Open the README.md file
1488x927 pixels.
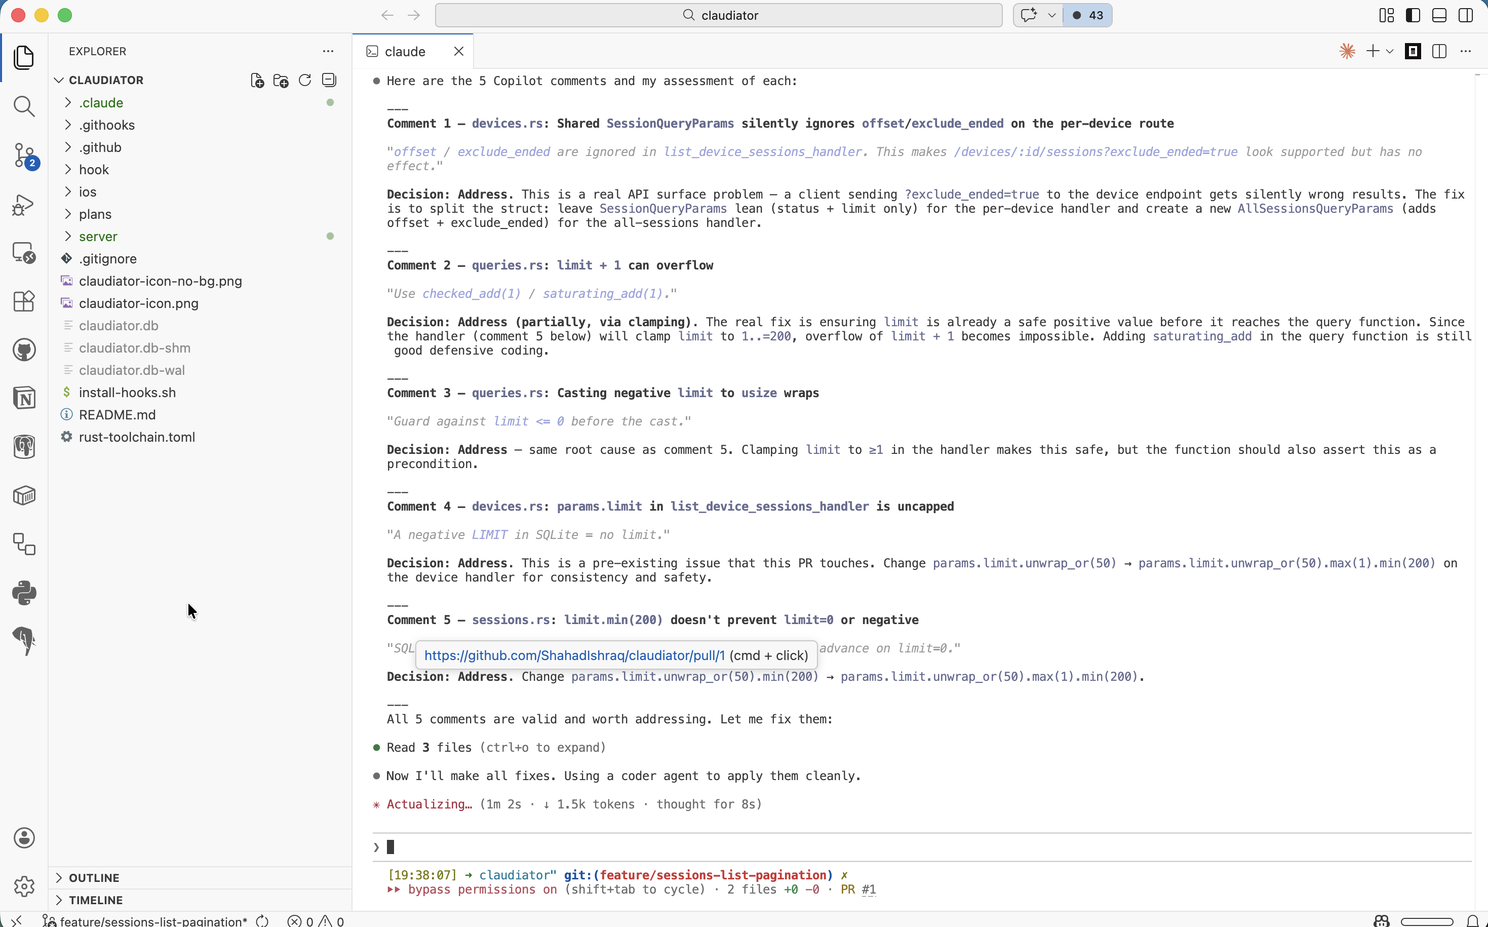pyautogui.click(x=117, y=415)
